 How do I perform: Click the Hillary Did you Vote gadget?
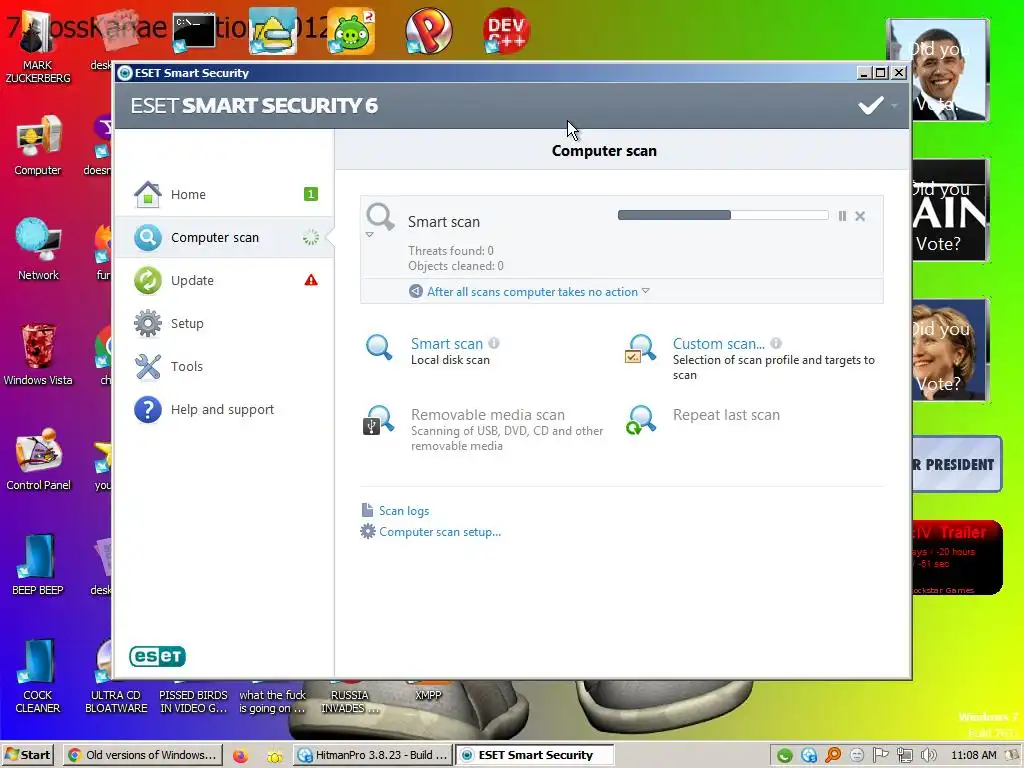(950, 350)
